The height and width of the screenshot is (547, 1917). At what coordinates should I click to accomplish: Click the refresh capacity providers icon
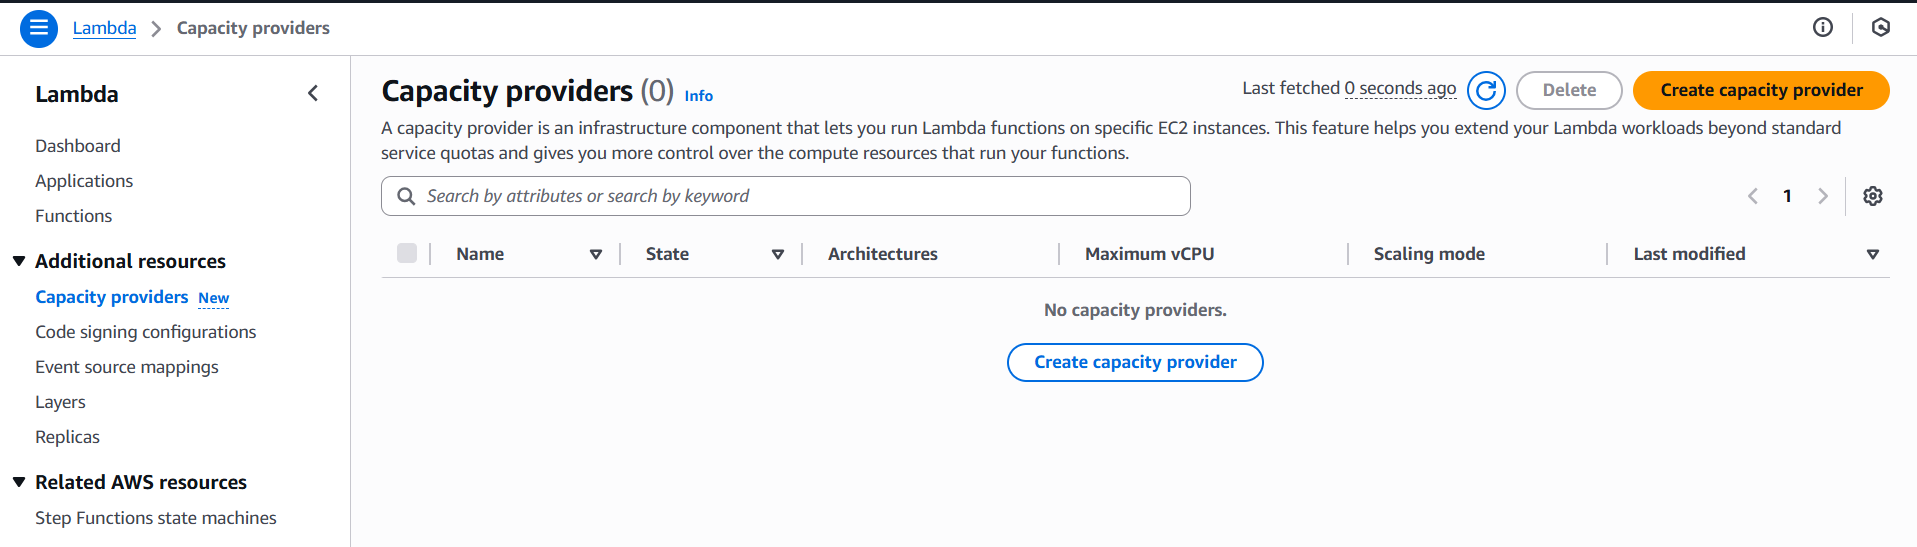coord(1486,91)
